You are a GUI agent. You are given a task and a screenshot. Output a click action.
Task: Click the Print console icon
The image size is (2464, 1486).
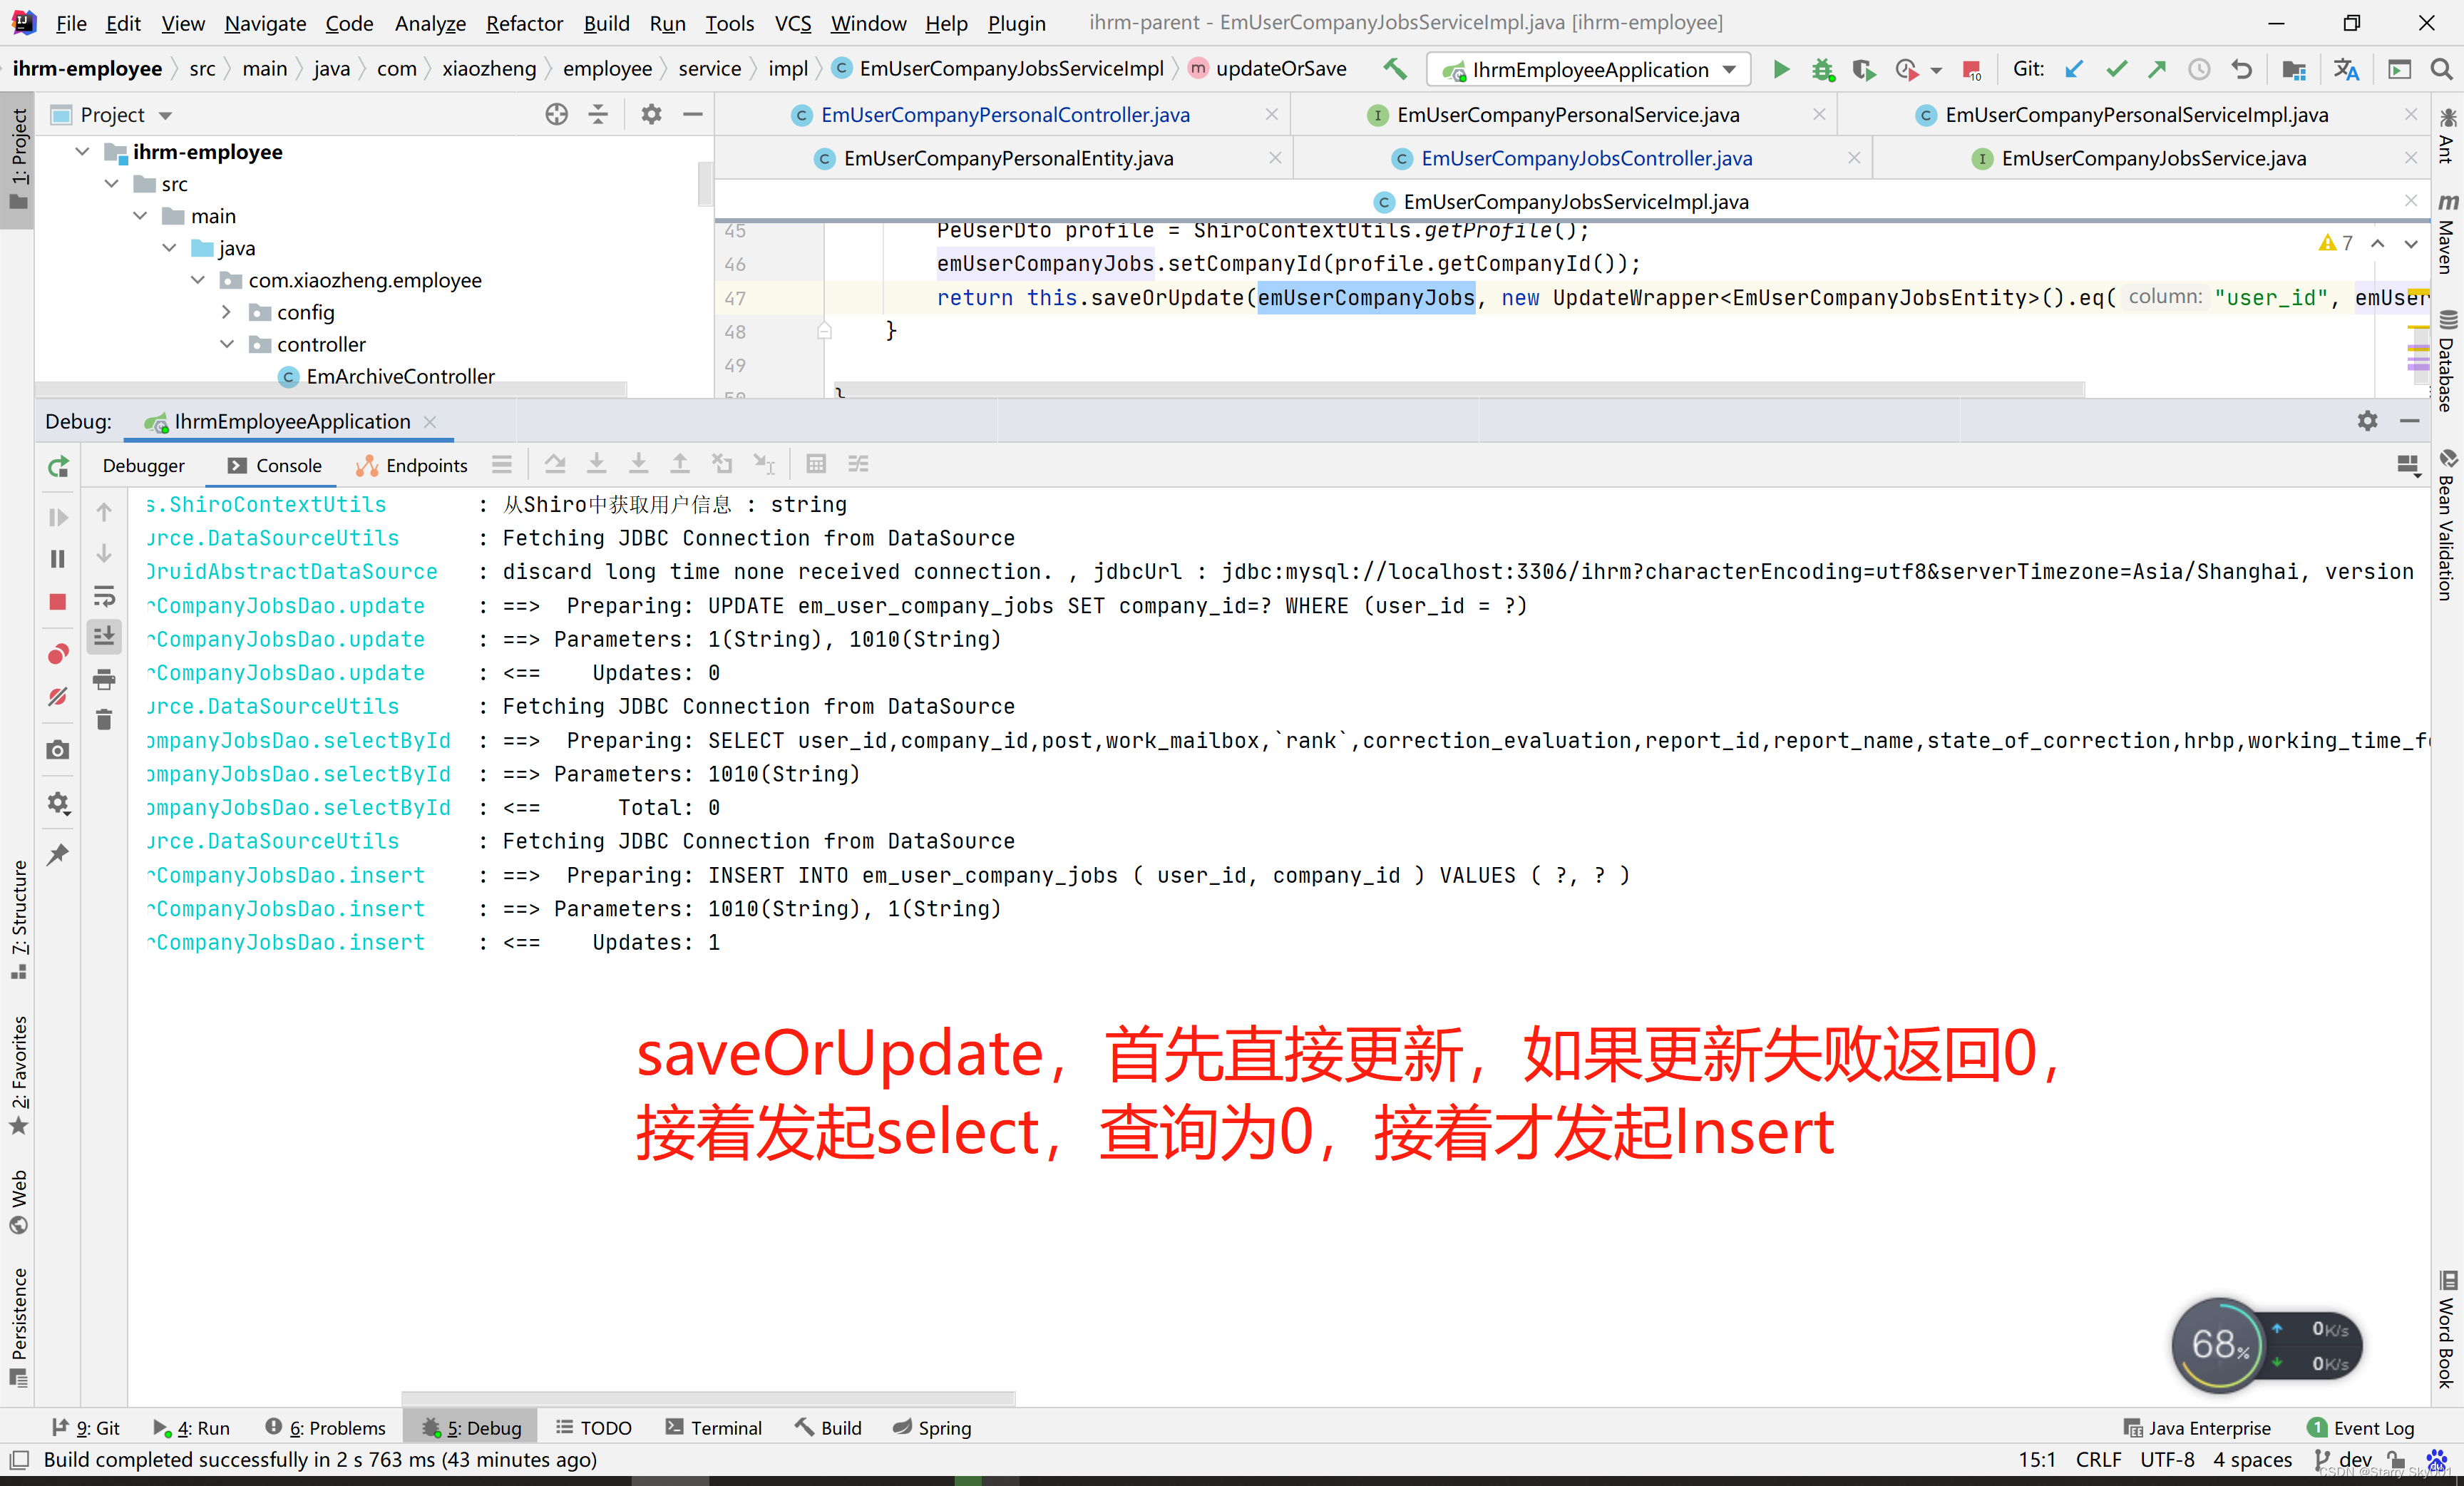tap(104, 680)
